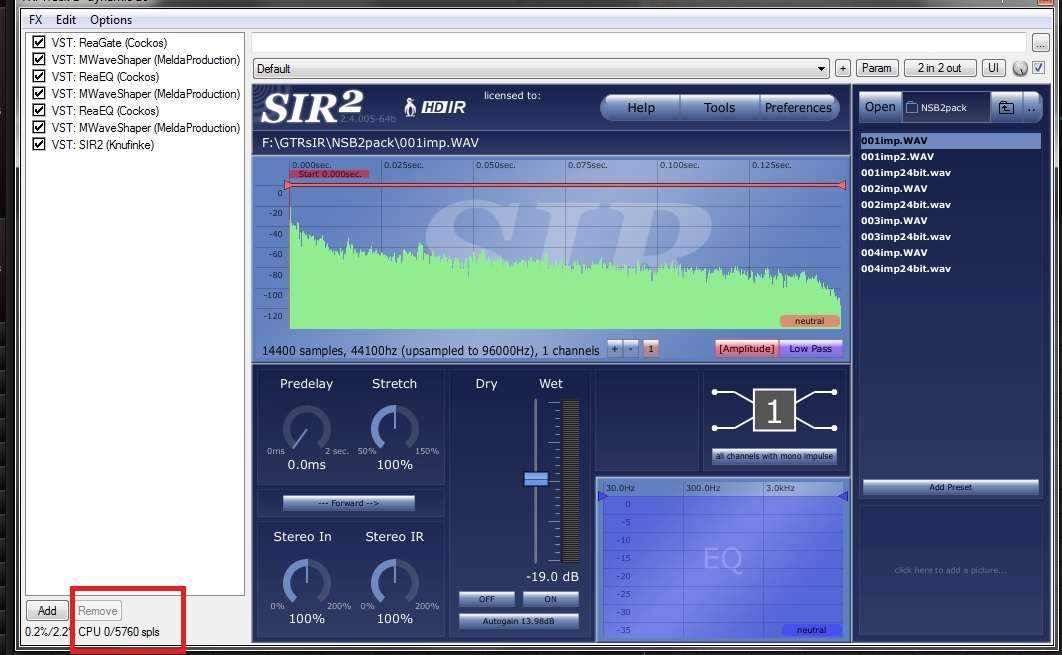The height and width of the screenshot is (655, 1062).
Task: Disable the ReaGate plugin checkbox
Action: pos(39,43)
